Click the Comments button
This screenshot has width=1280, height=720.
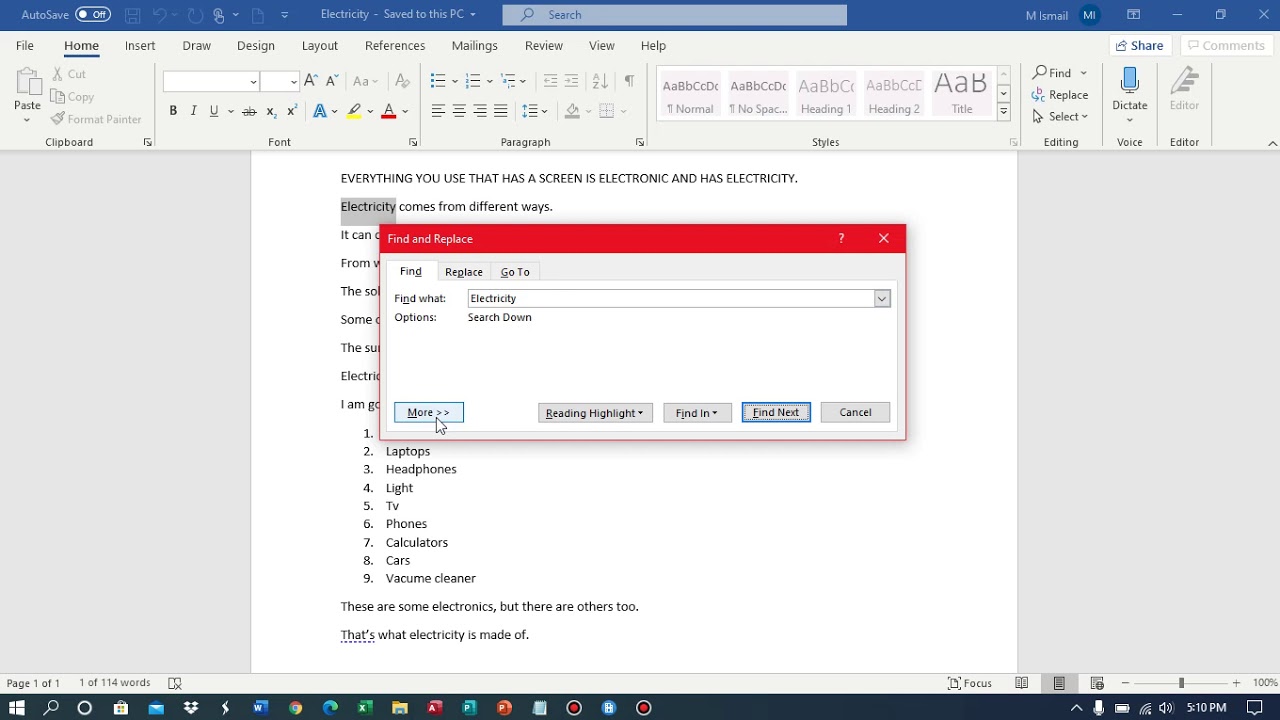[1225, 46]
